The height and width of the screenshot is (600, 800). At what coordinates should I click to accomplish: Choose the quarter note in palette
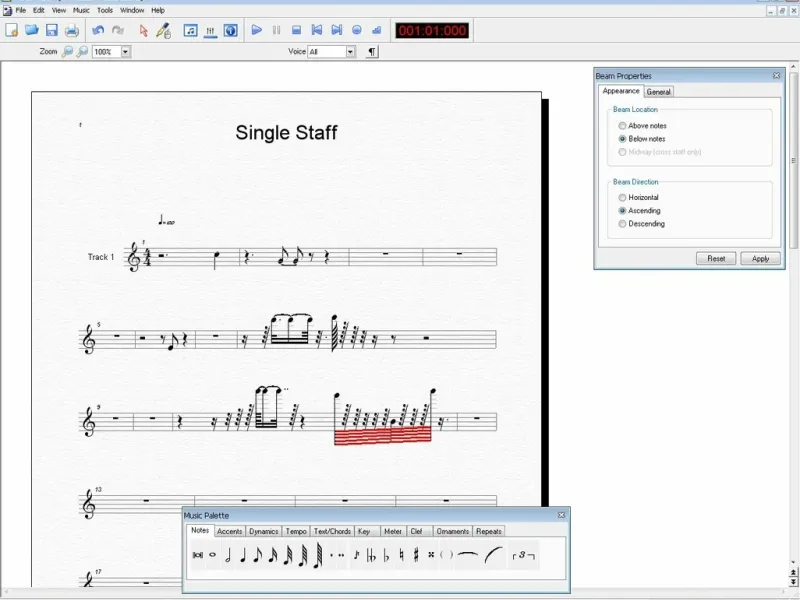pos(243,555)
